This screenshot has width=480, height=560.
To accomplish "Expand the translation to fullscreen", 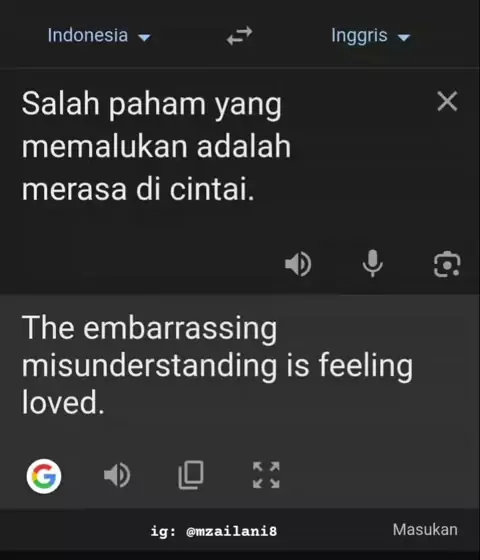I will pos(266,475).
